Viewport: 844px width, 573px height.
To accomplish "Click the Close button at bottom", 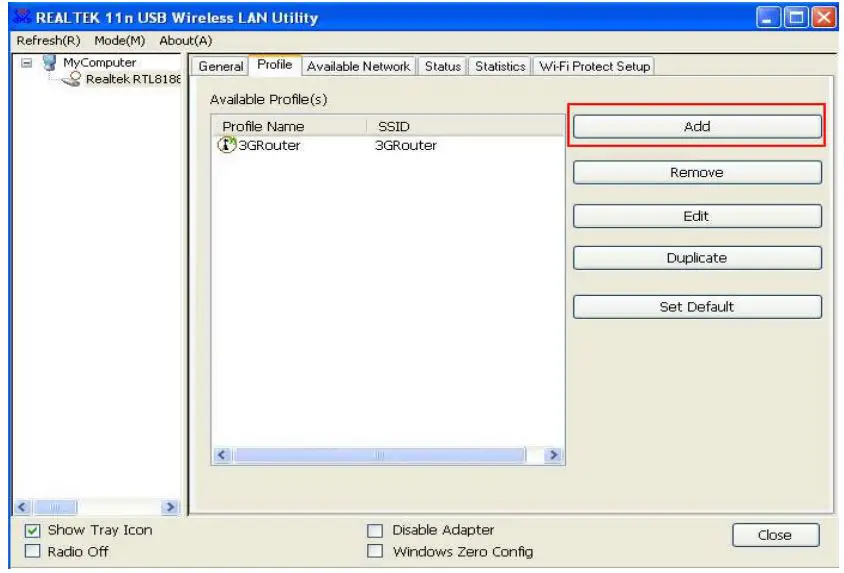I will pyautogui.click(x=775, y=535).
